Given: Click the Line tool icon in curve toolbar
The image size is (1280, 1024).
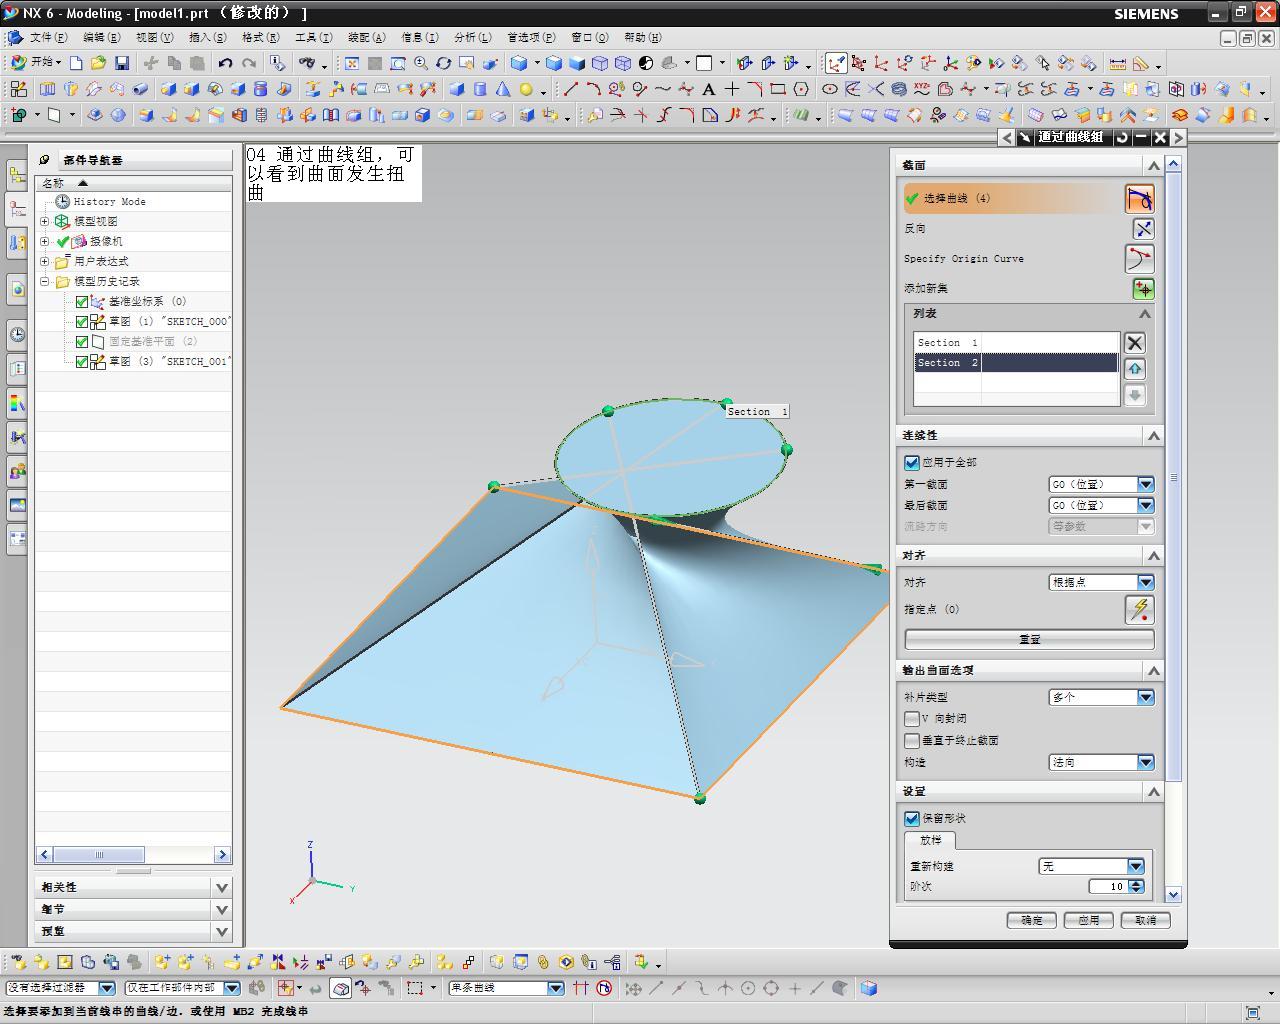Looking at the screenshot, I should pos(571,89).
